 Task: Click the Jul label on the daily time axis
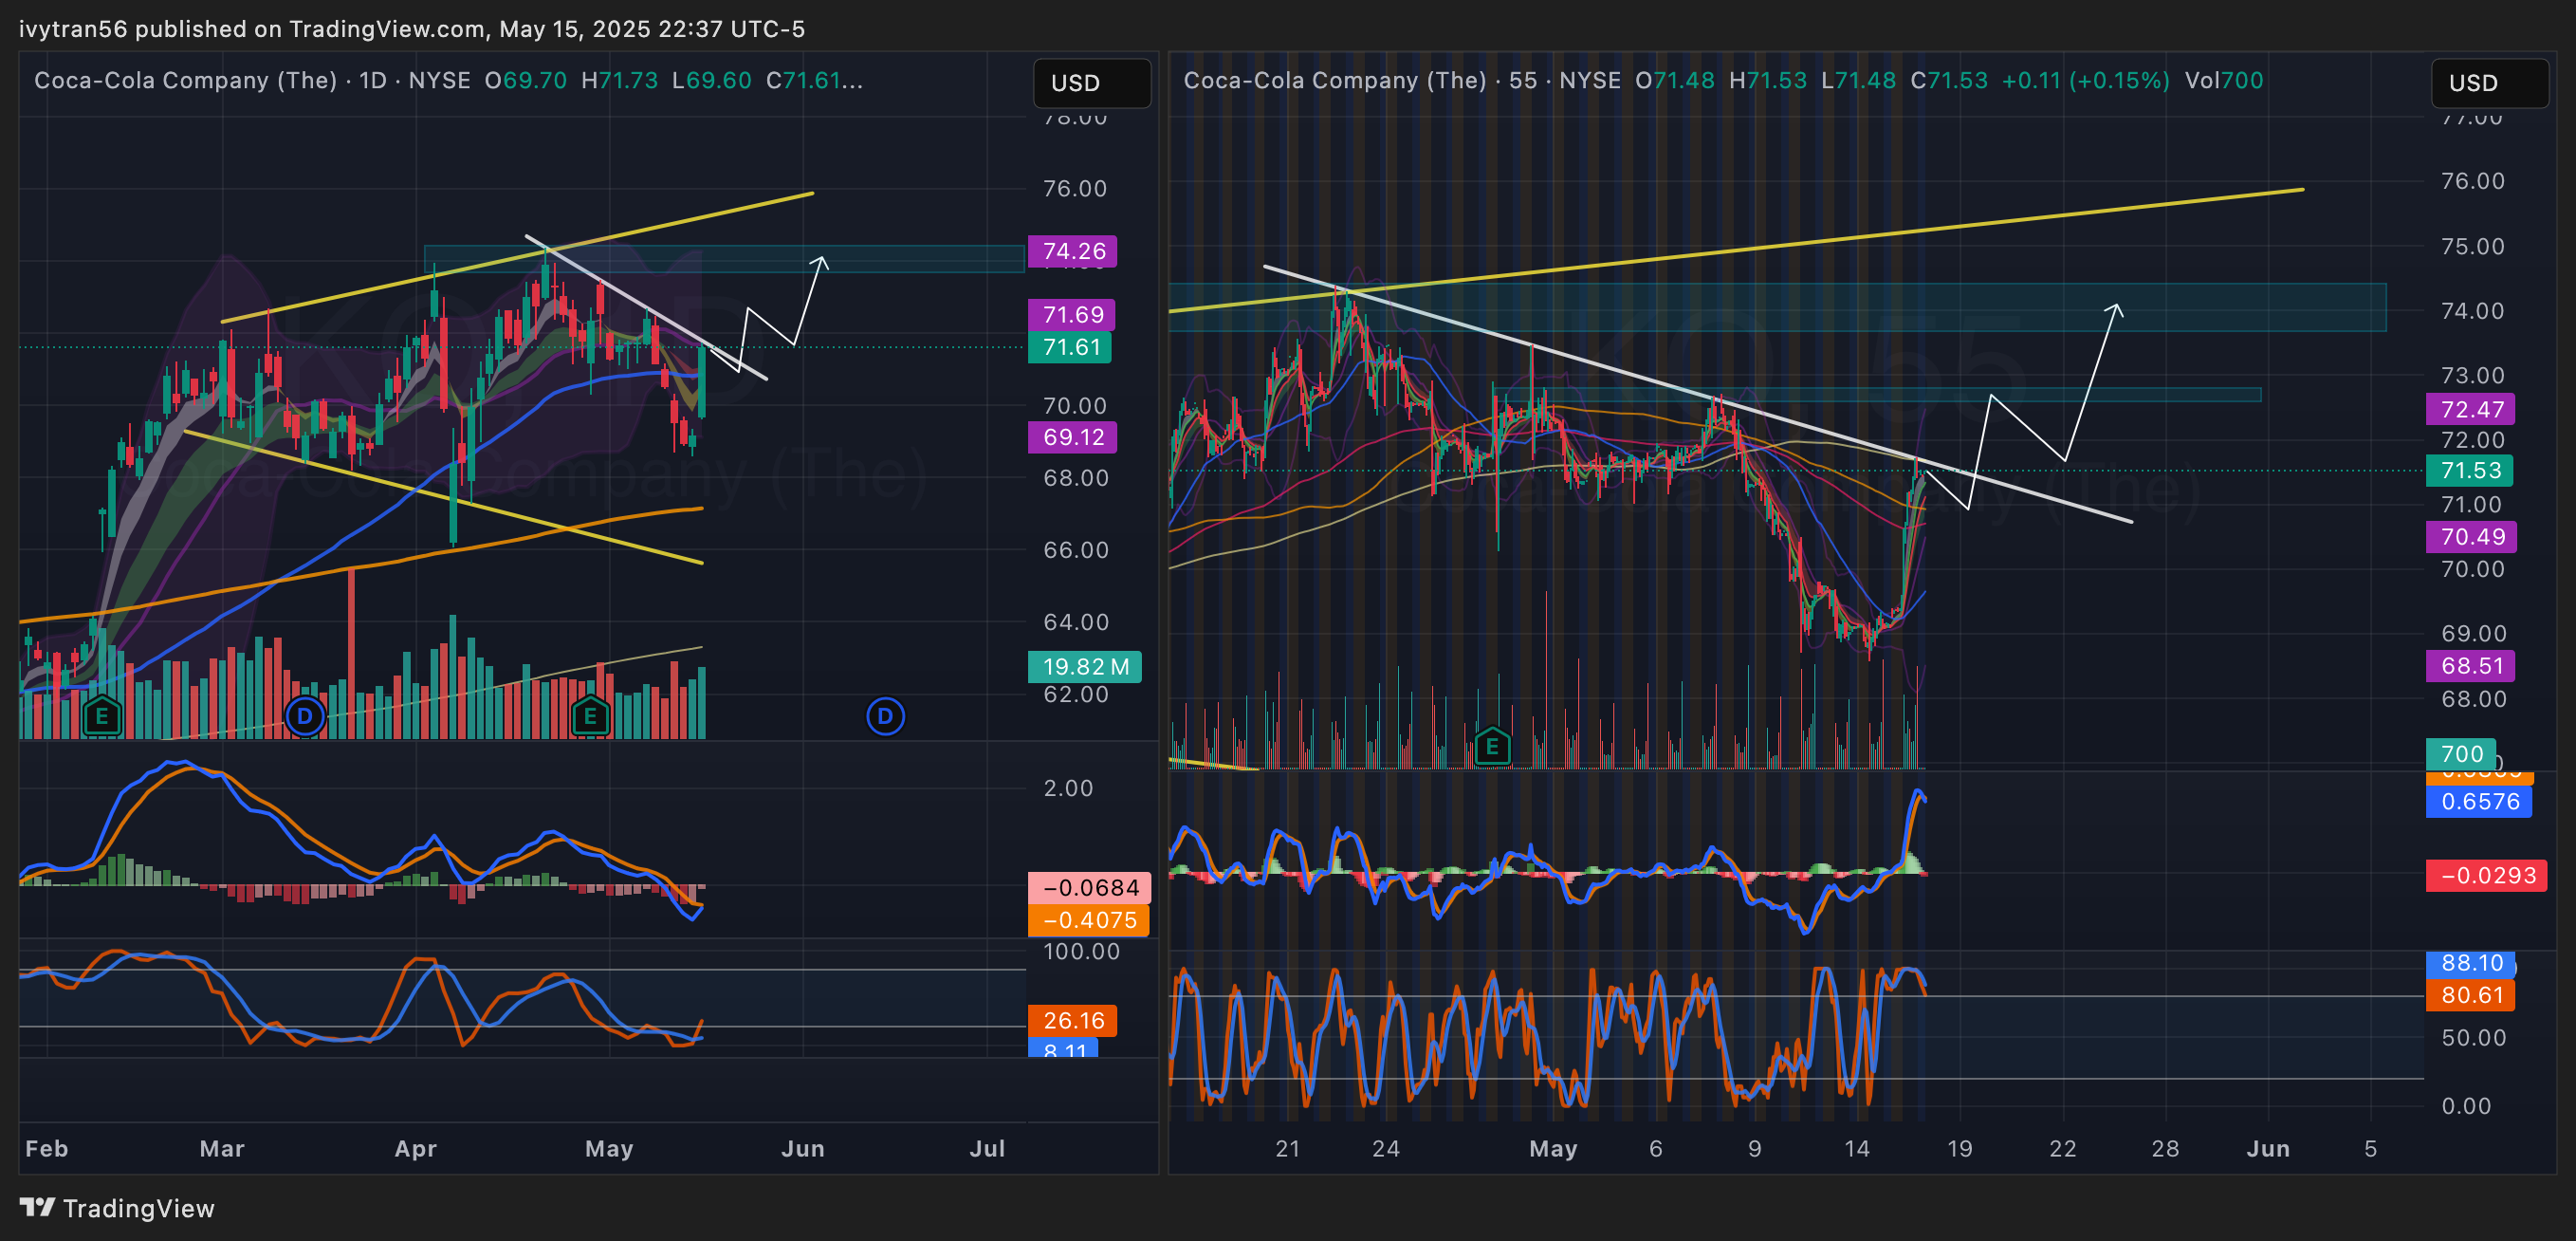[x=987, y=1149]
